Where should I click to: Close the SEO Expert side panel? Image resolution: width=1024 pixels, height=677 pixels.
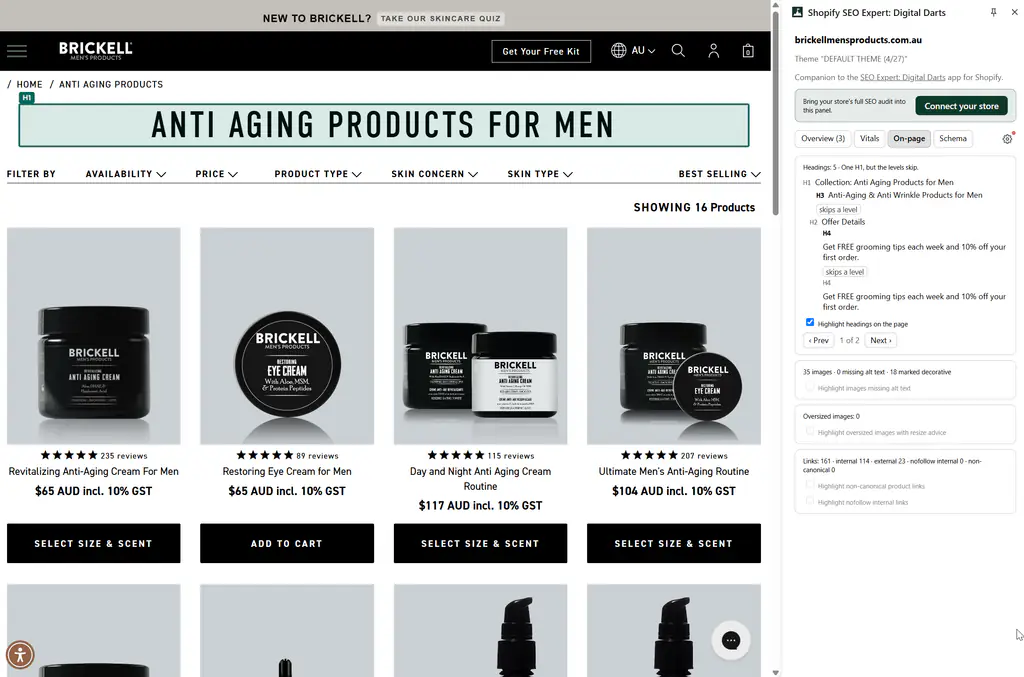(x=1014, y=12)
